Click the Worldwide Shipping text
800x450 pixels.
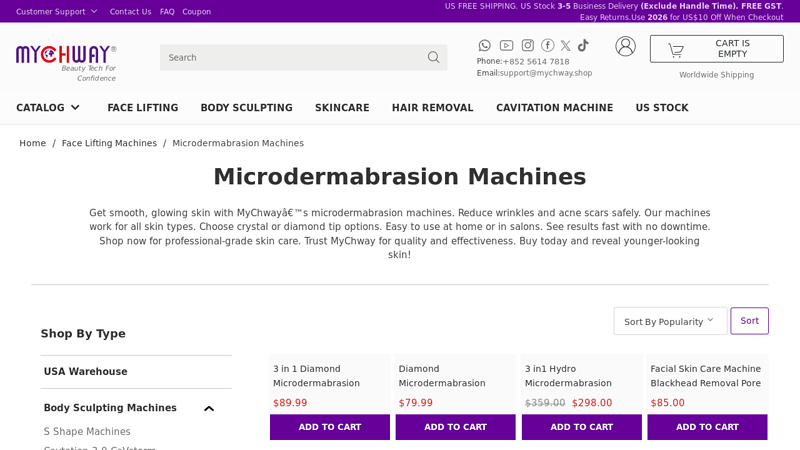point(716,74)
